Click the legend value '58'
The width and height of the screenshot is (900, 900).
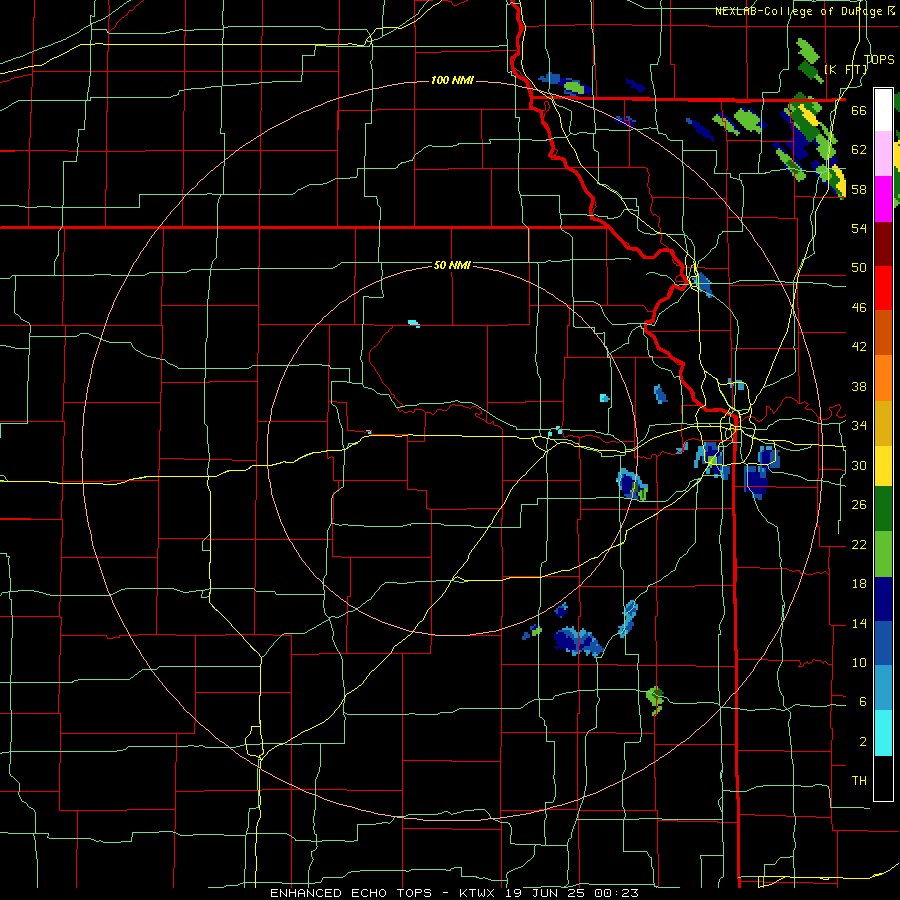click(859, 189)
